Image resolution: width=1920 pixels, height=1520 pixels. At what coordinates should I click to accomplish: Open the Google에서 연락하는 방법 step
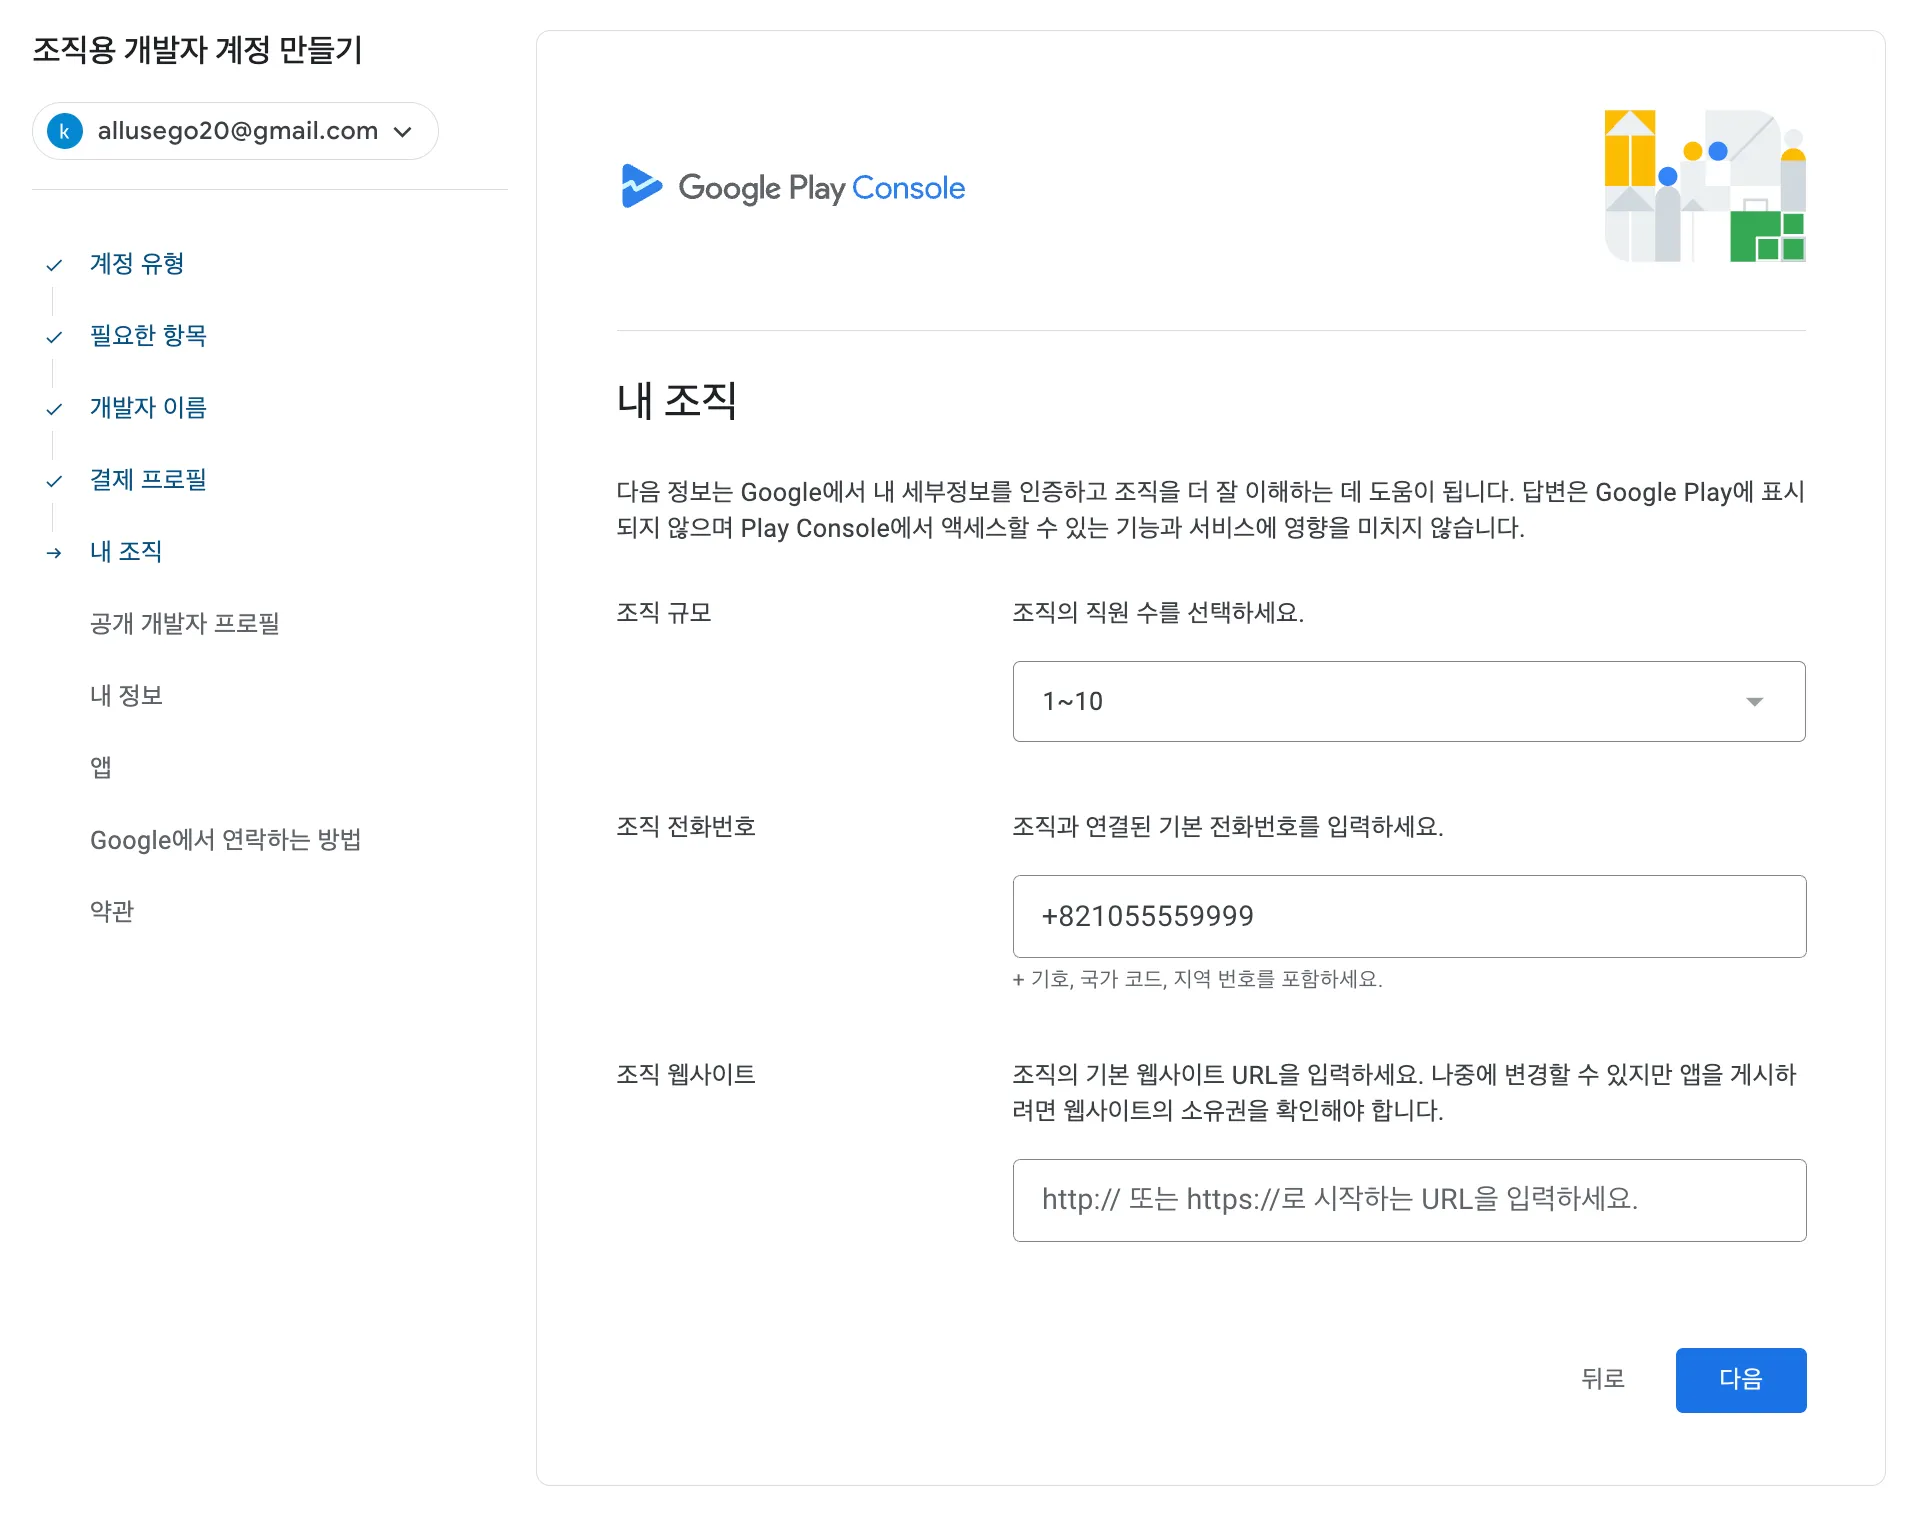tap(225, 840)
